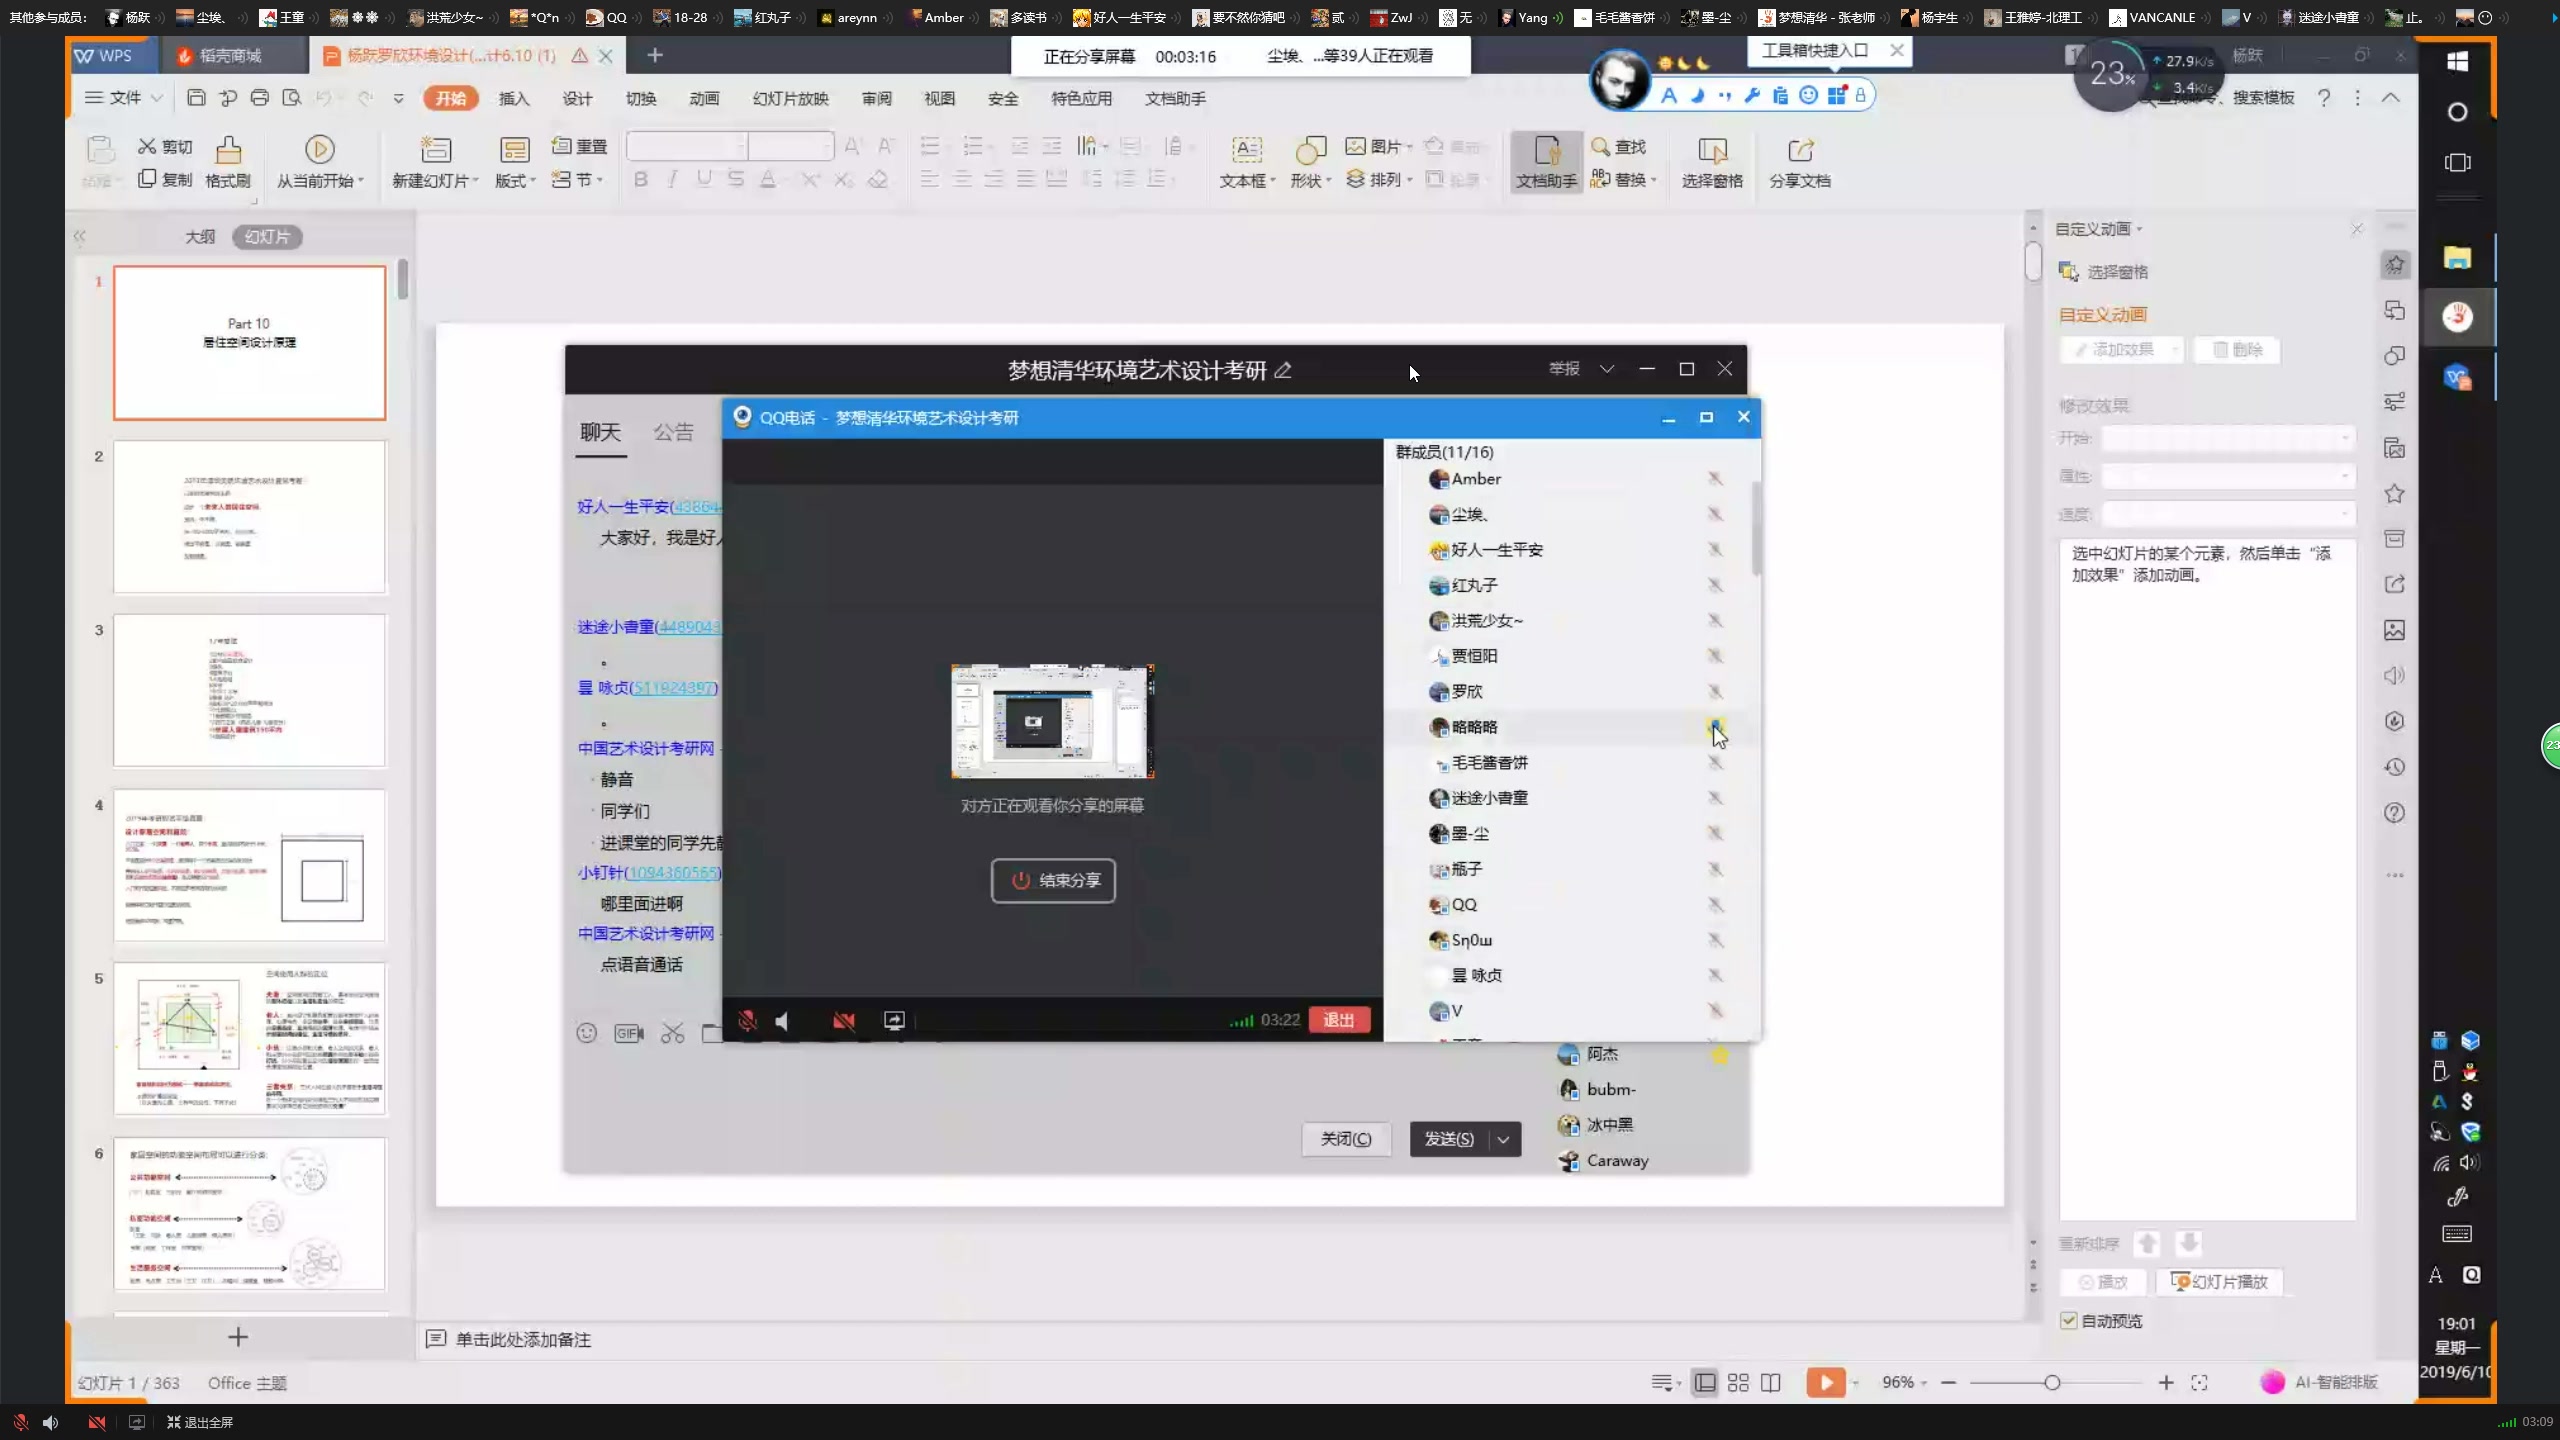The width and height of the screenshot is (2560, 1440).
Task: Click the red Exit (退出) call button
Action: [1338, 1020]
